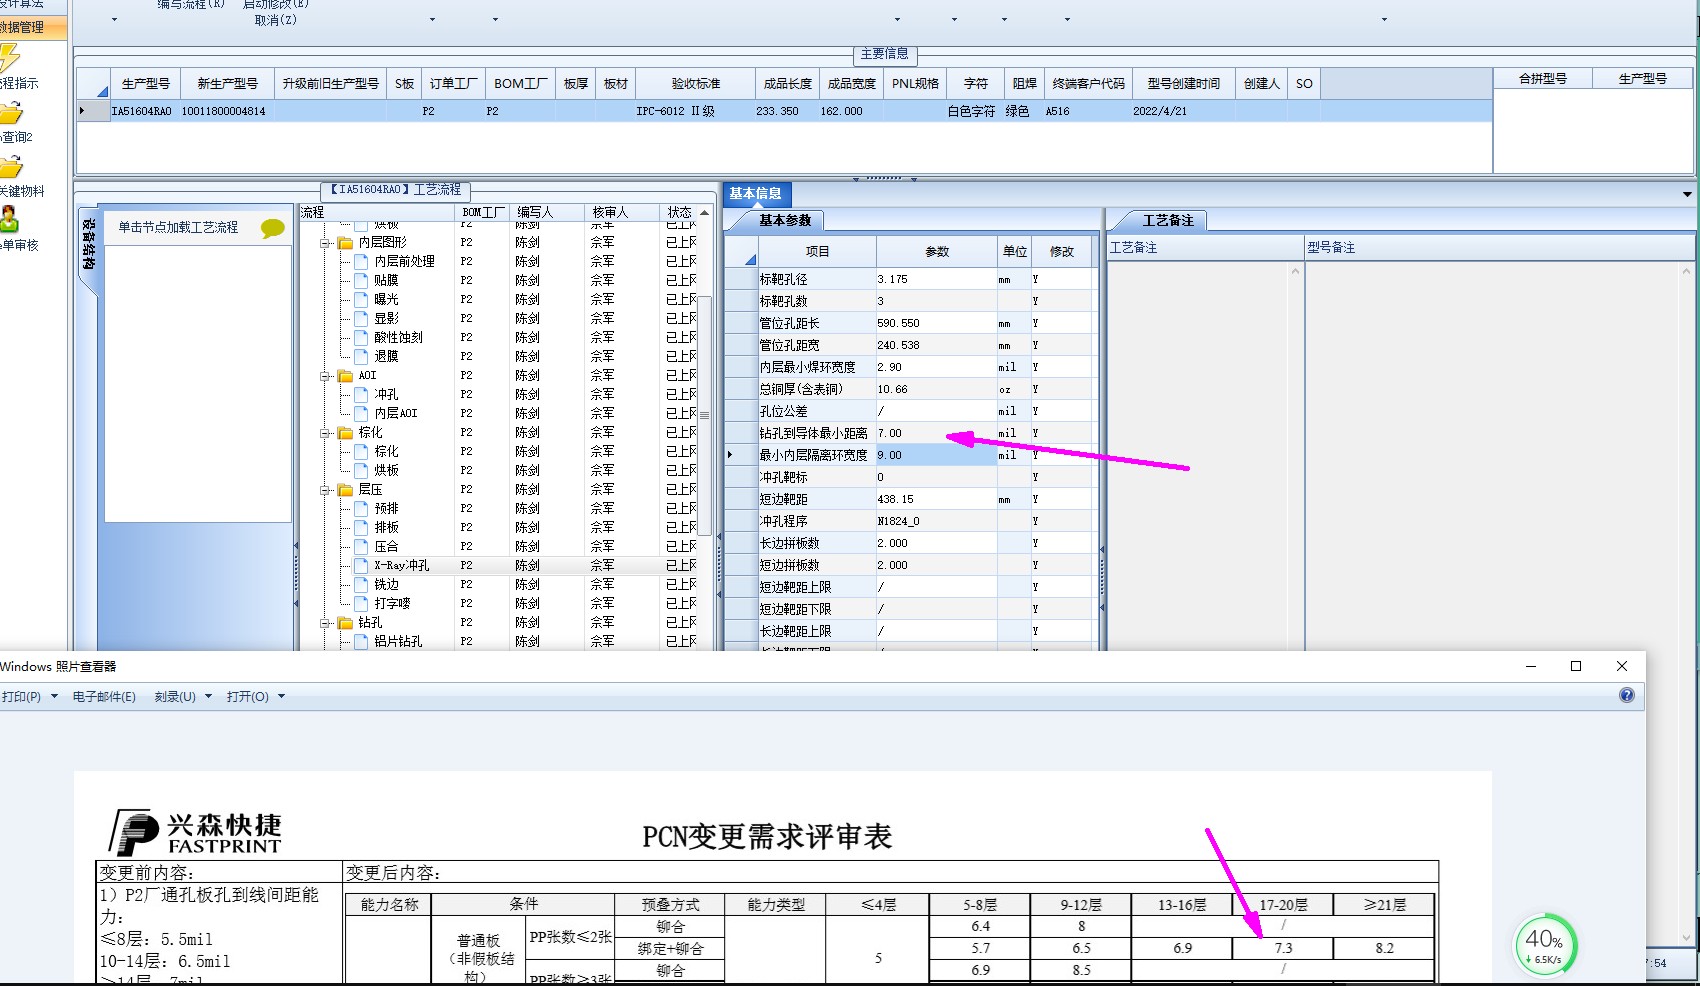Click the yellow speech bubble icon
Viewport: 1700px width, 986px height.
click(x=272, y=229)
